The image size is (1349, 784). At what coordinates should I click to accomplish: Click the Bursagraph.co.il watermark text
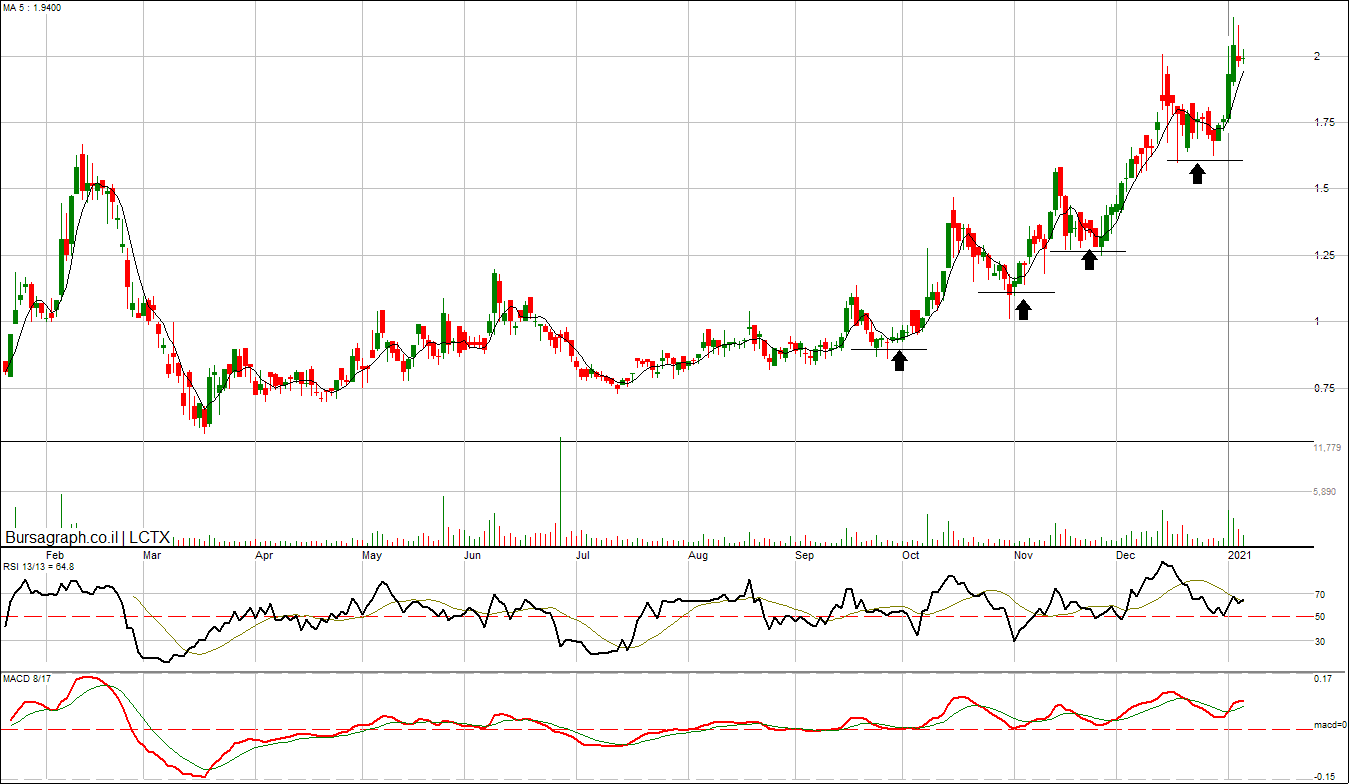tap(62, 537)
